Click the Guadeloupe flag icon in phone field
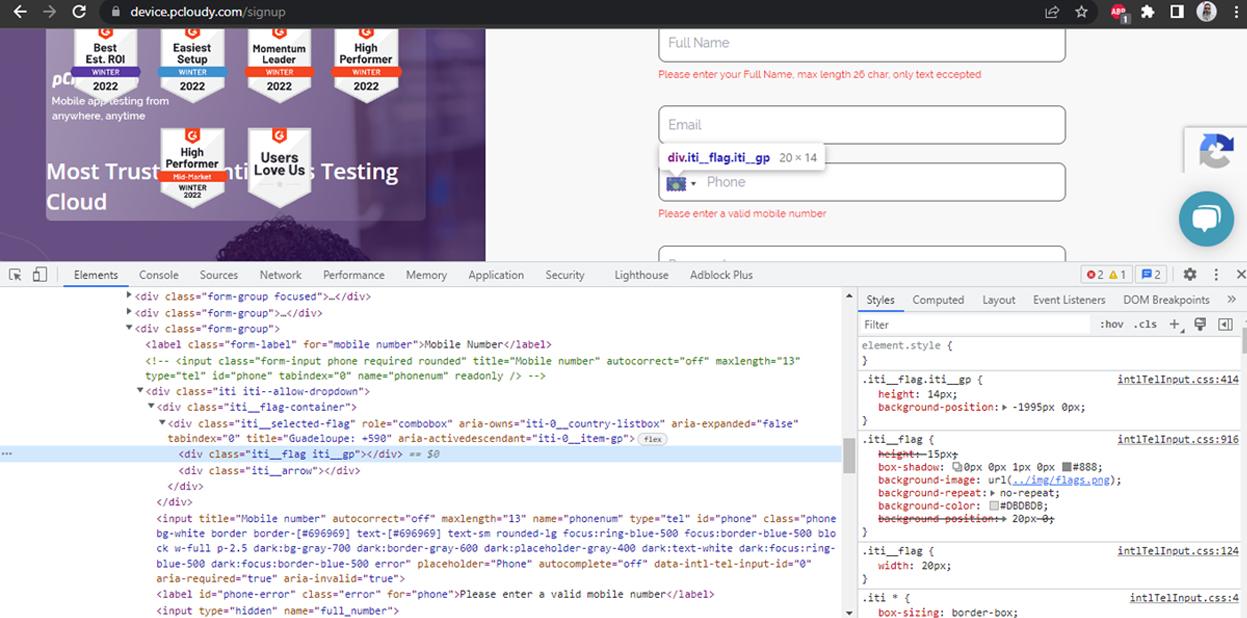Viewport: 1247px width, 618px height. (x=677, y=184)
